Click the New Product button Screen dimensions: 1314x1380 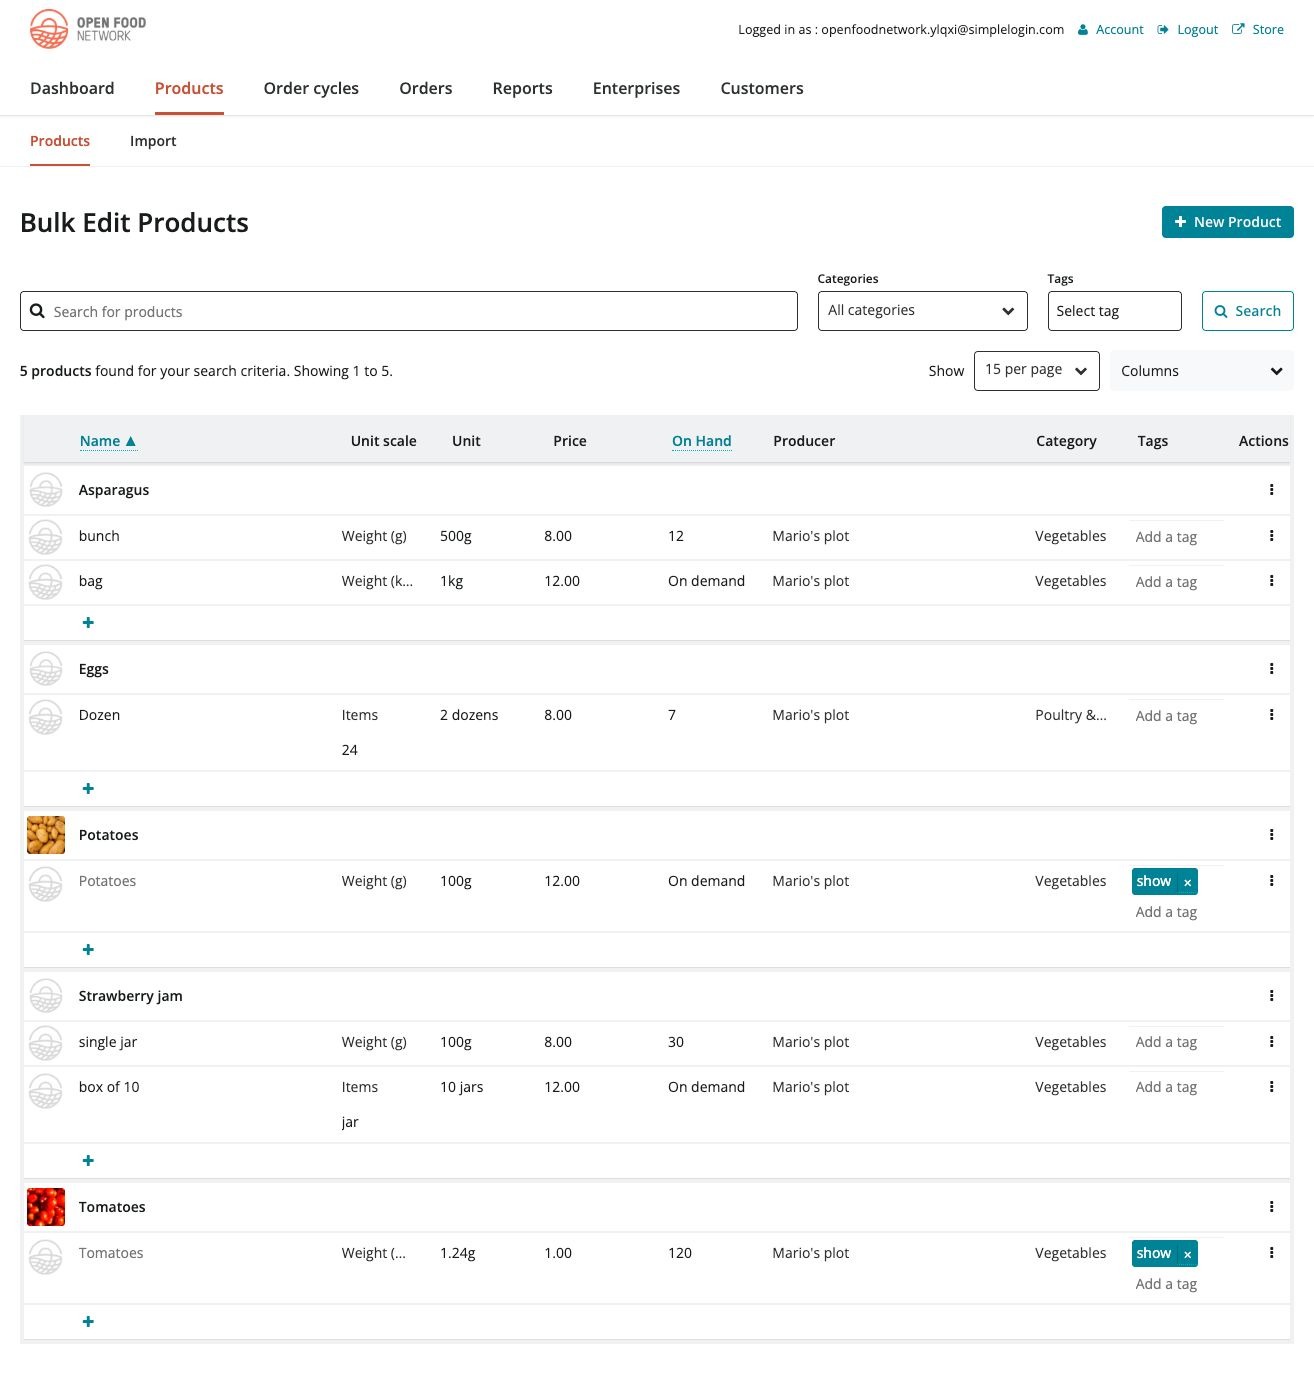(x=1227, y=222)
